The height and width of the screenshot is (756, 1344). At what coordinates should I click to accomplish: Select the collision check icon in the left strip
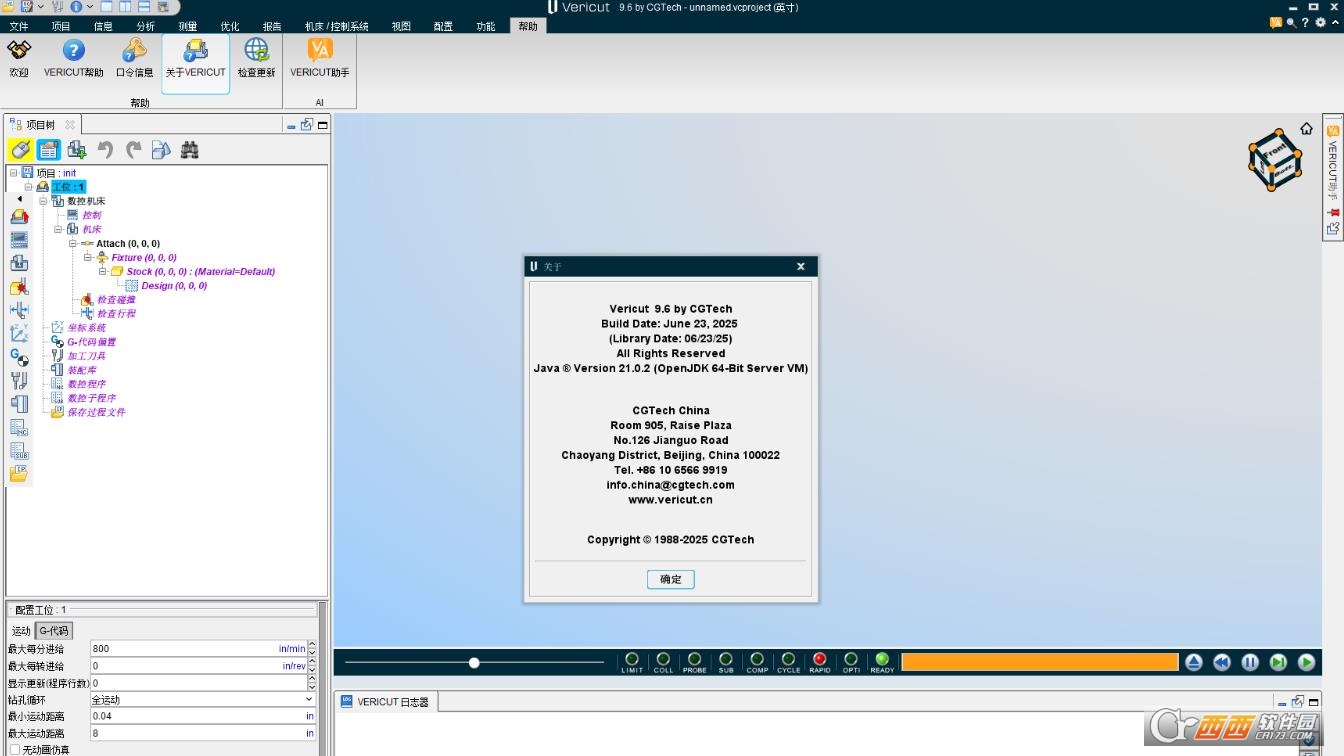click(19, 287)
